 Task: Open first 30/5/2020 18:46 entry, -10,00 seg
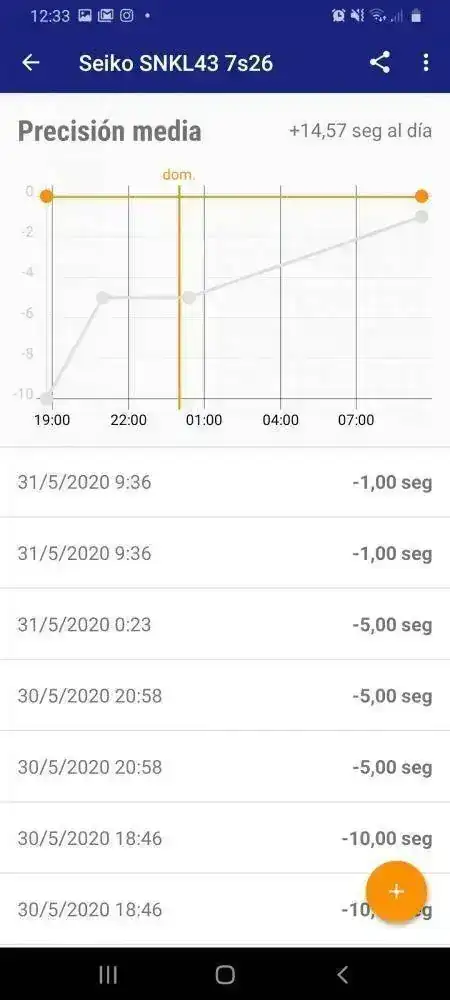[225, 838]
